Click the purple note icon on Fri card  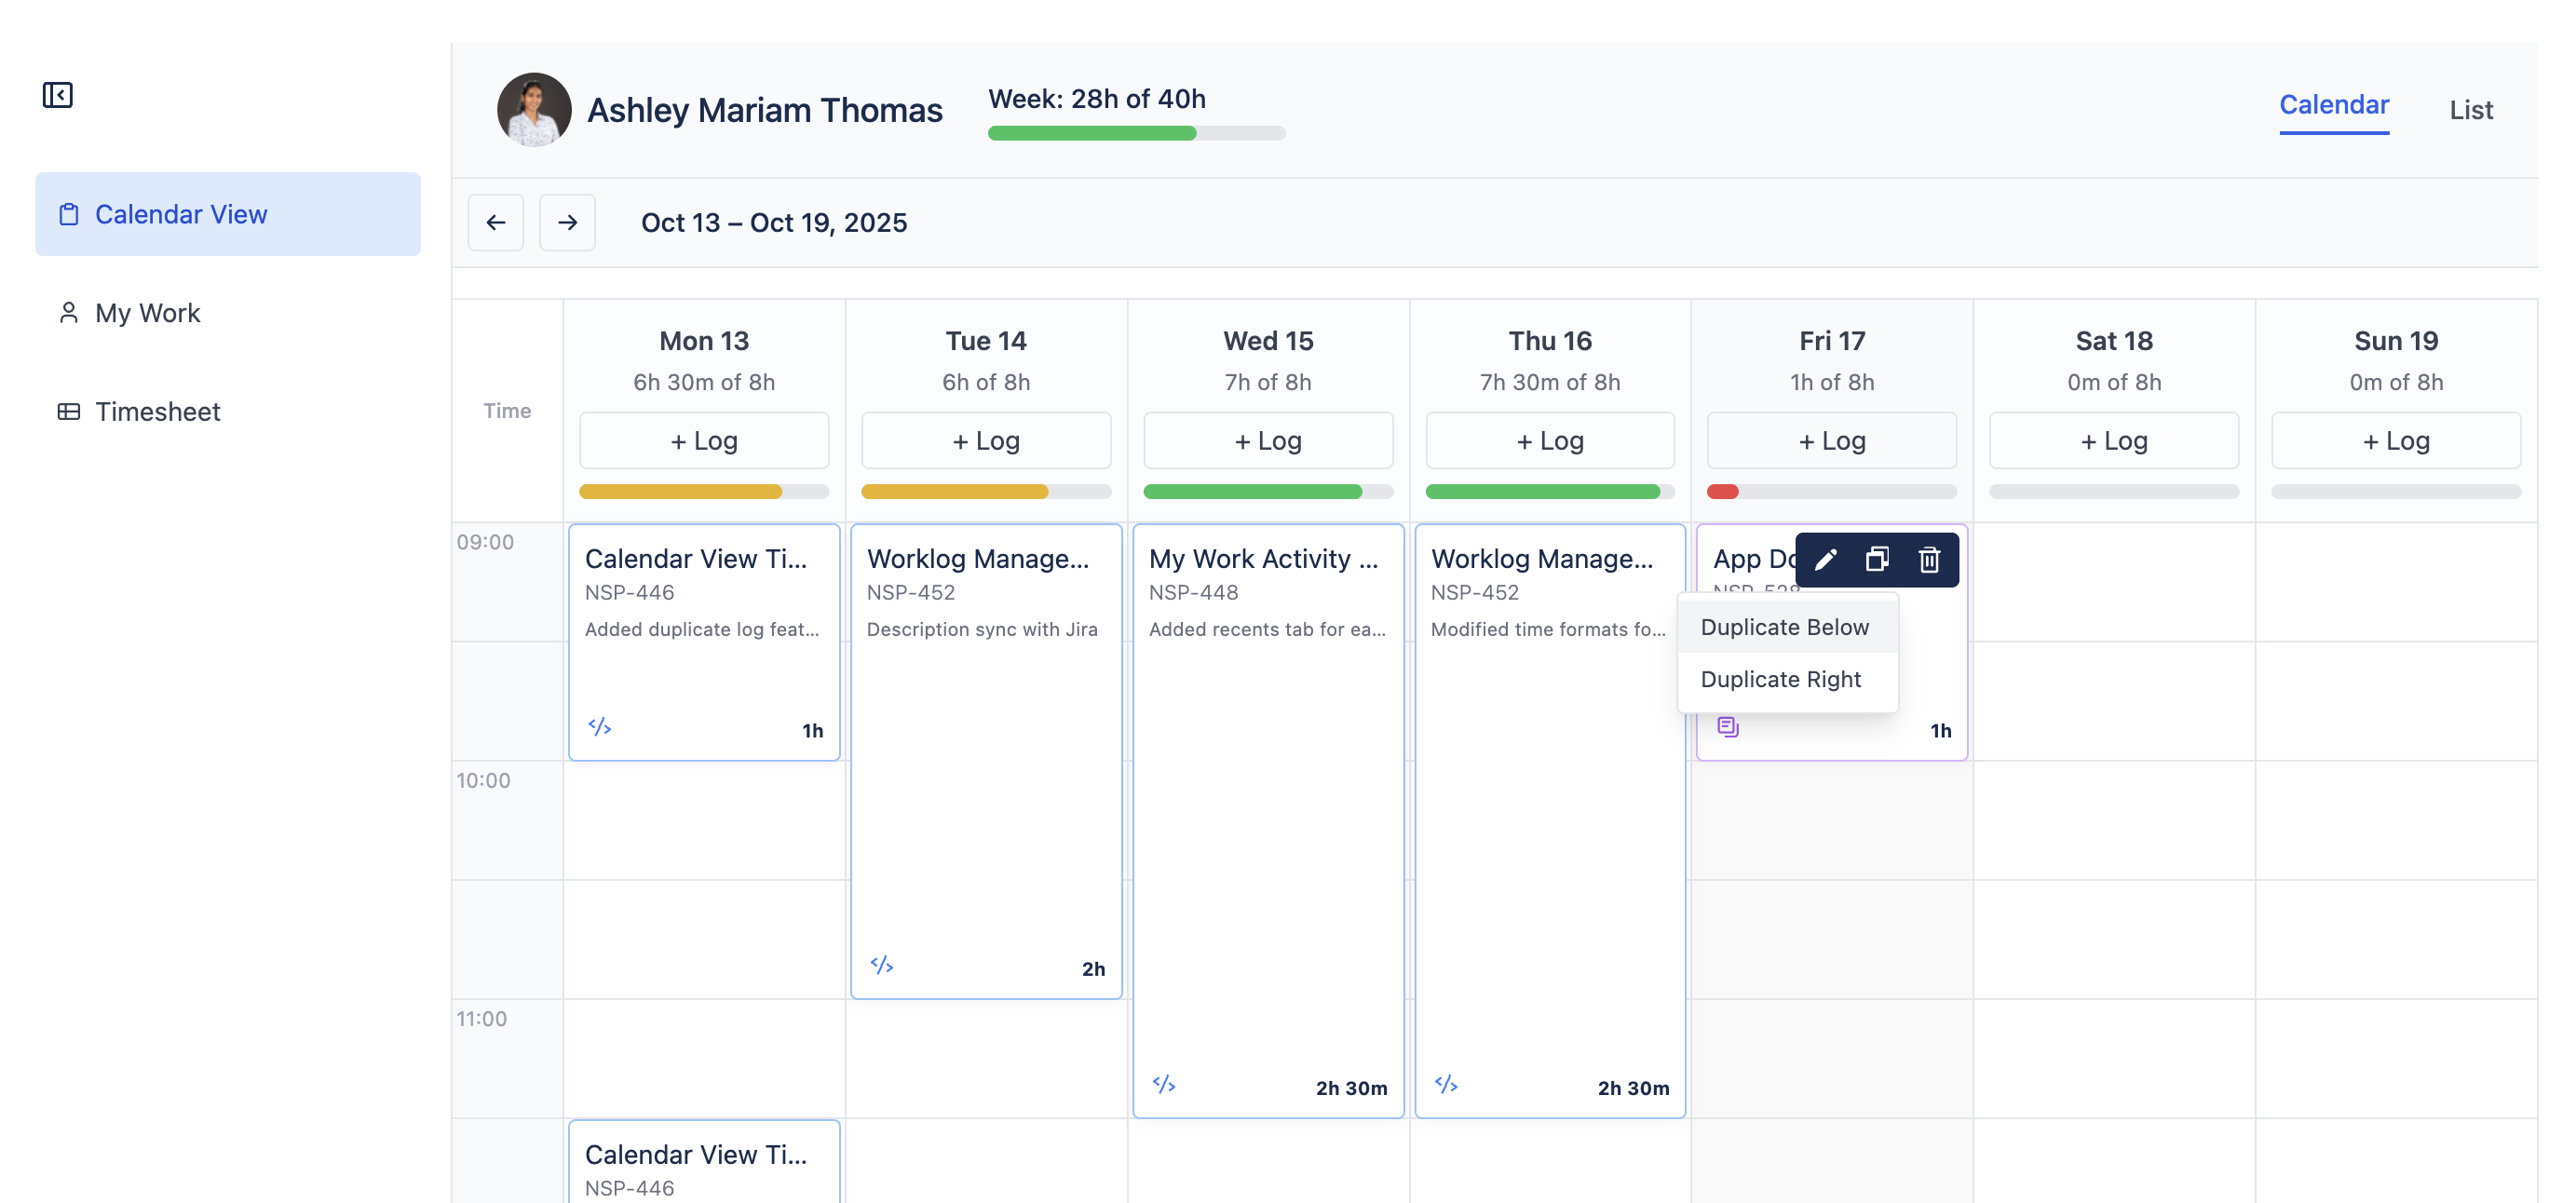pyautogui.click(x=1727, y=727)
